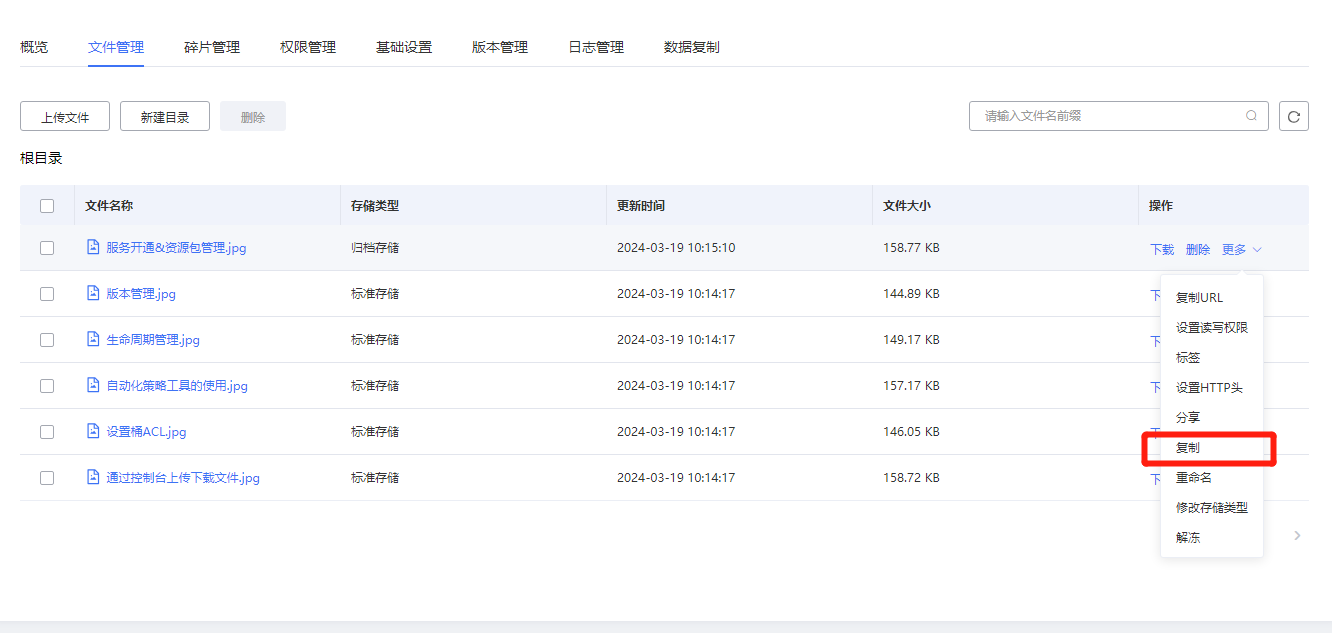Switch to the 文件管理 tab
Screen dimensions: 1332x633
116,47
